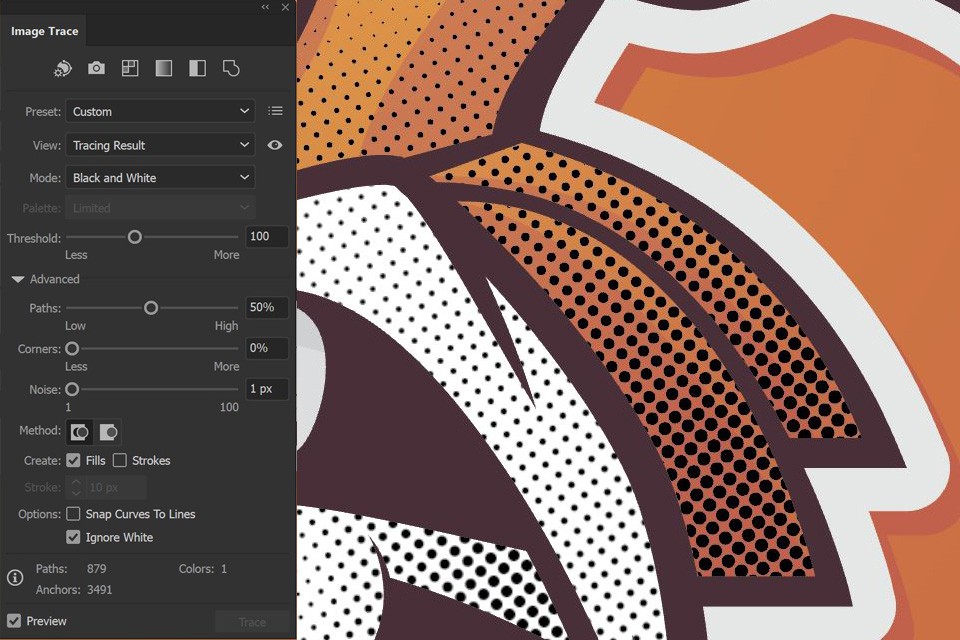Enable Snap Curves To Lines checkbox
960x640 pixels.
[73, 513]
